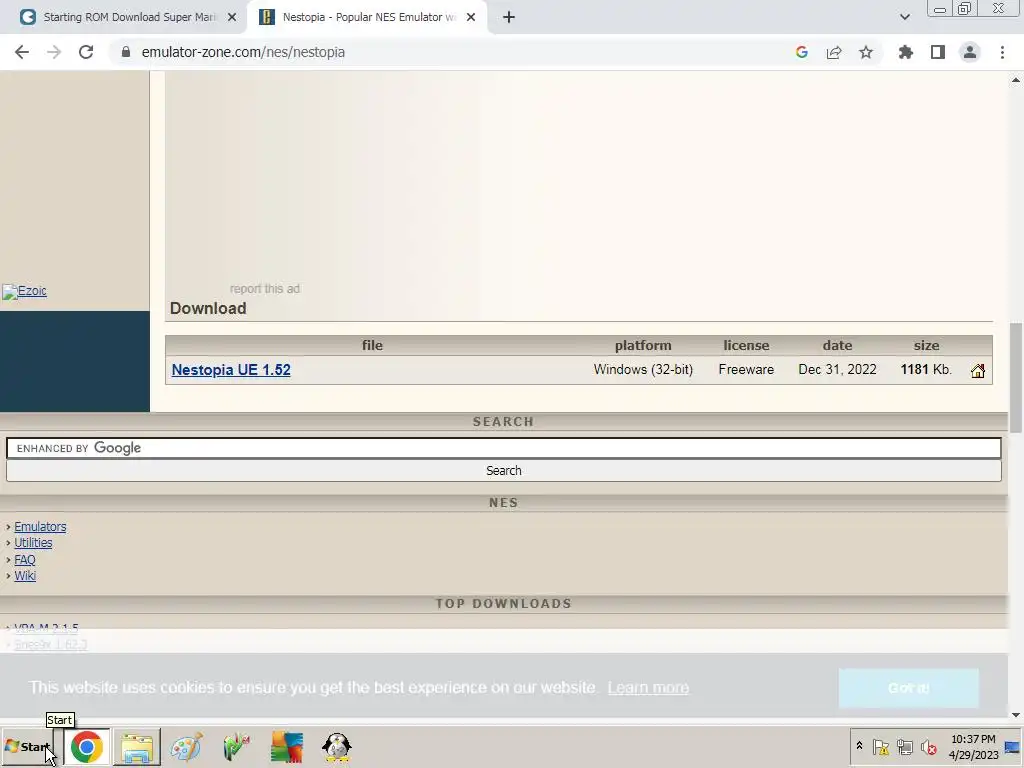
Task: Open VBA-M 2.1.5 top download
Action: point(46,628)
